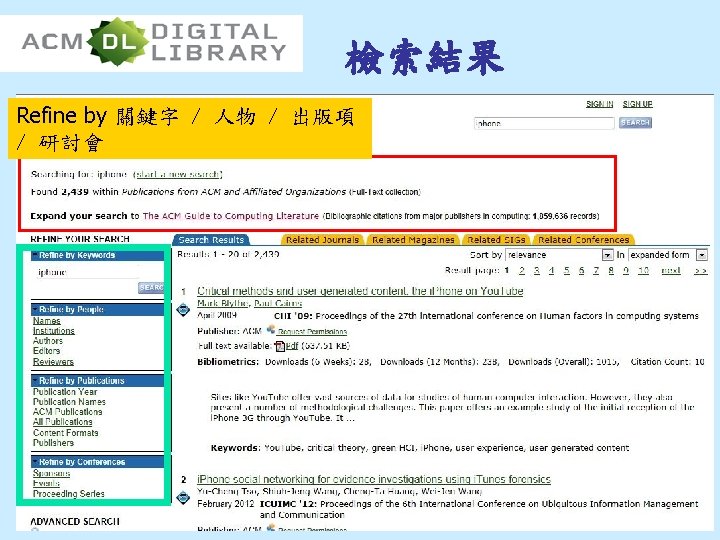Click the bookmark icon beside result 1
Image resolution: width=720 pixels, height=540 pixels.
coord(183,309)
